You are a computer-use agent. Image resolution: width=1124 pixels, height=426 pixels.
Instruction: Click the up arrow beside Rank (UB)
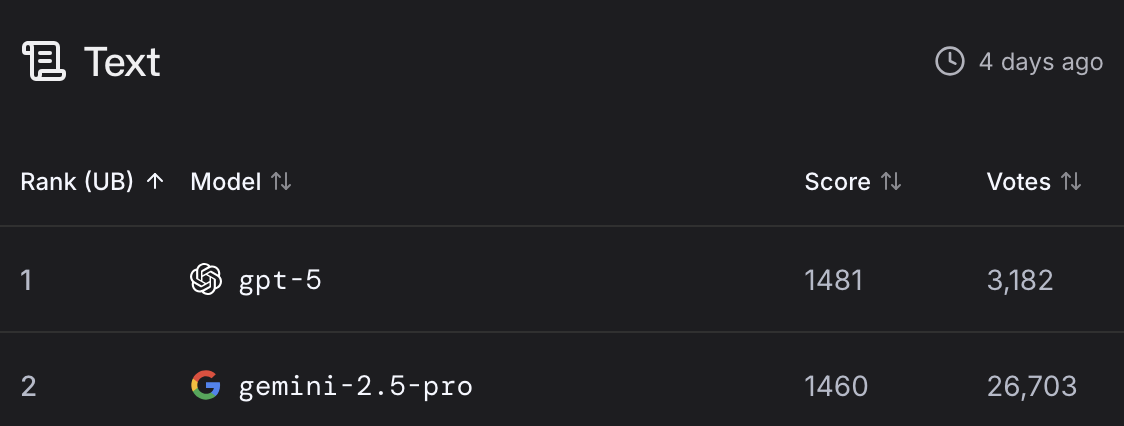154,182
